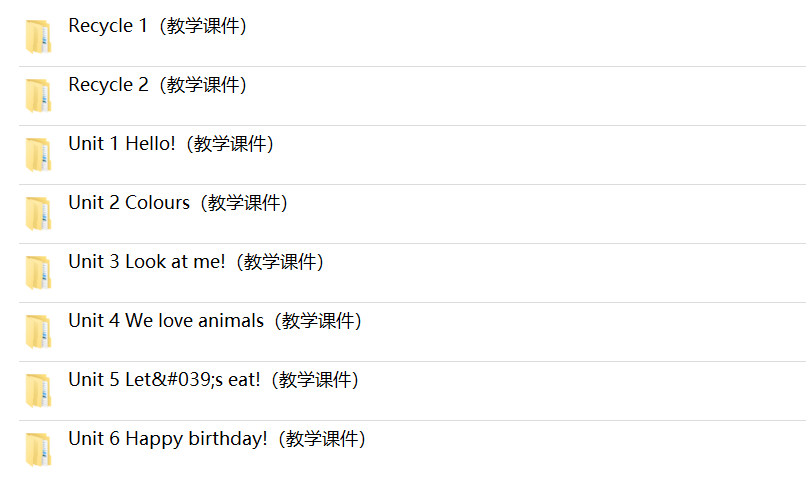Select the empty row area of Unit 4
Screen dimensions: 806x493
(583, 332)
